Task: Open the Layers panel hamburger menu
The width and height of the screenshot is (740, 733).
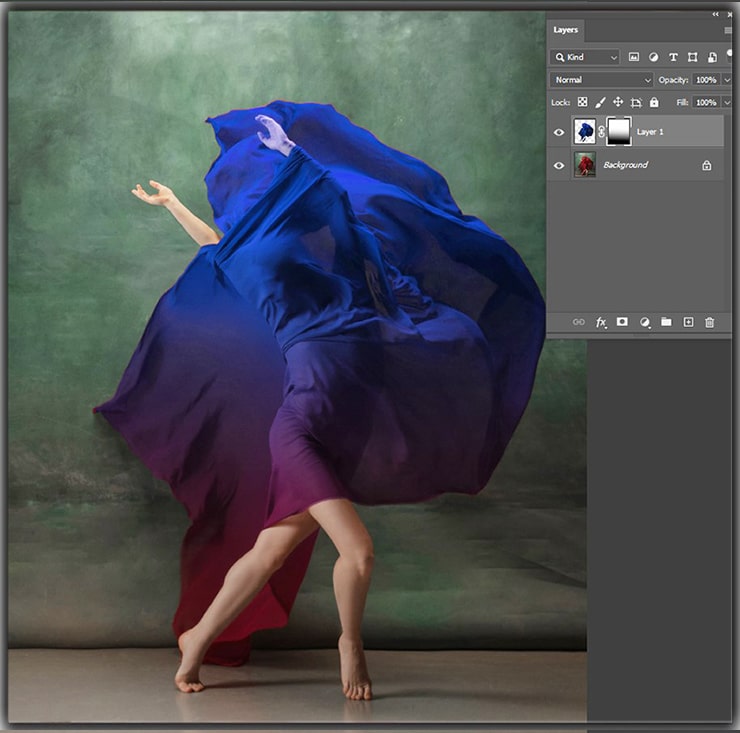Action: click(x=727, y=30)
